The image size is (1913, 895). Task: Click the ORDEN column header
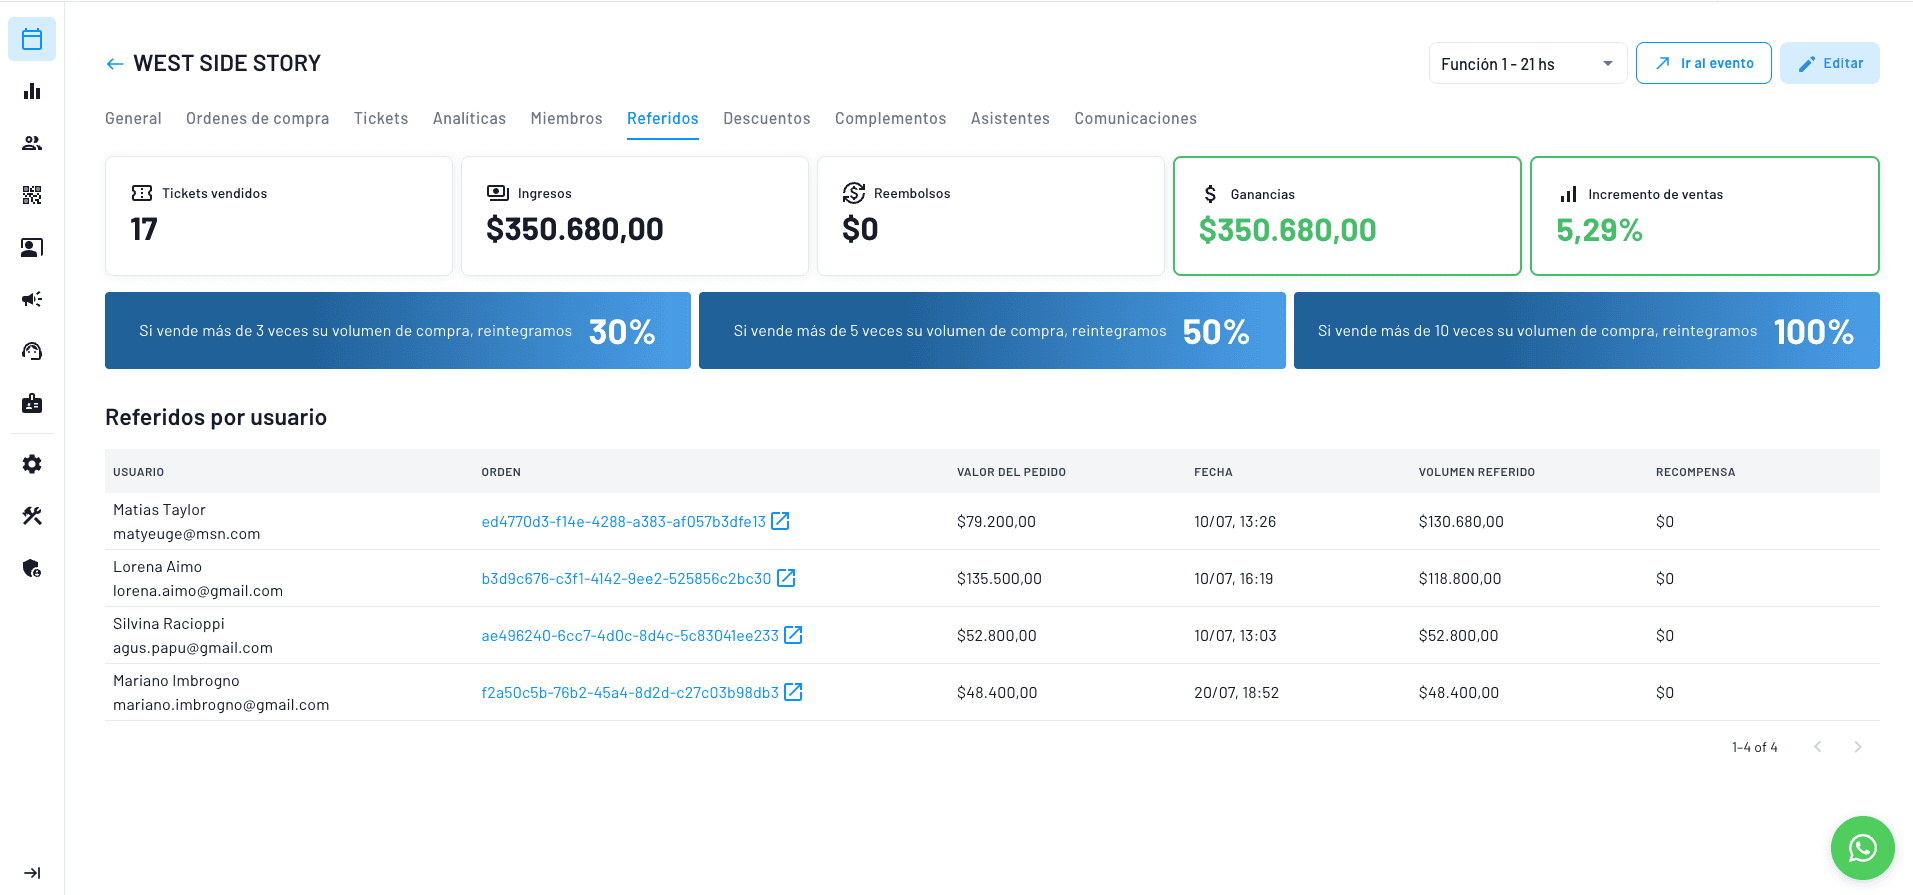[501, 472]
